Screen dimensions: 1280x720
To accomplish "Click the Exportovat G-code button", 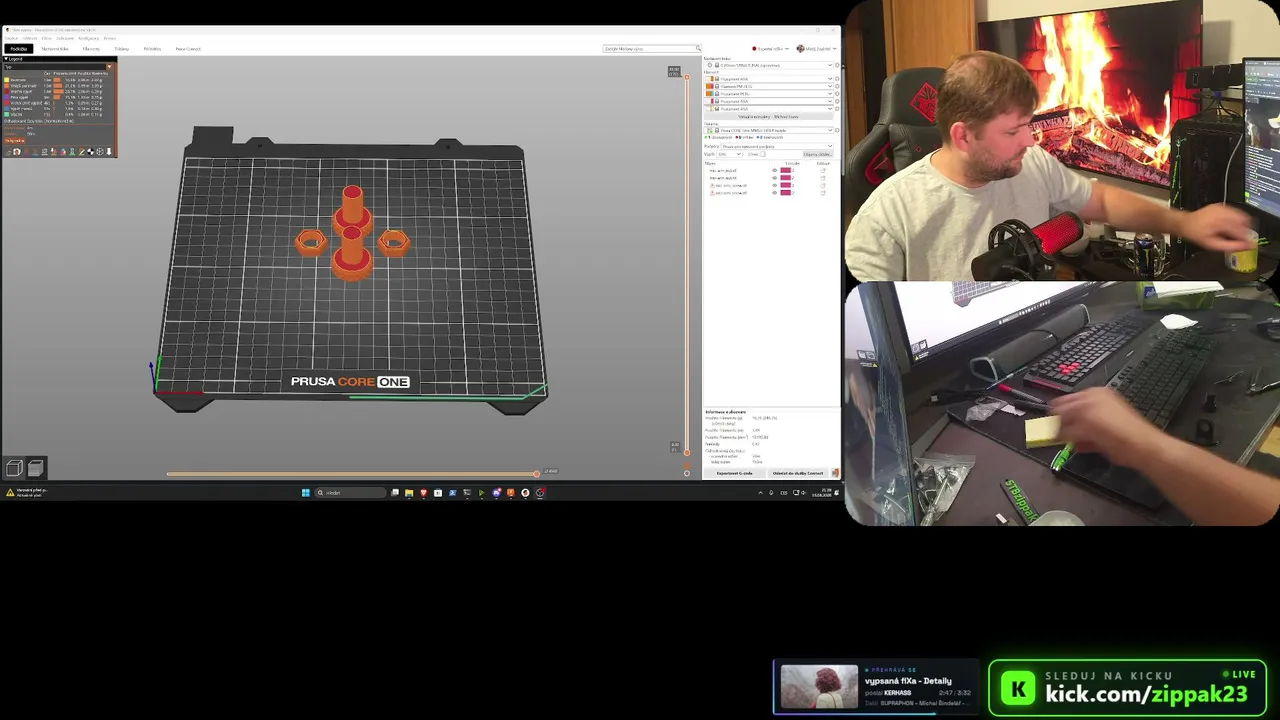I will point(735,473).
